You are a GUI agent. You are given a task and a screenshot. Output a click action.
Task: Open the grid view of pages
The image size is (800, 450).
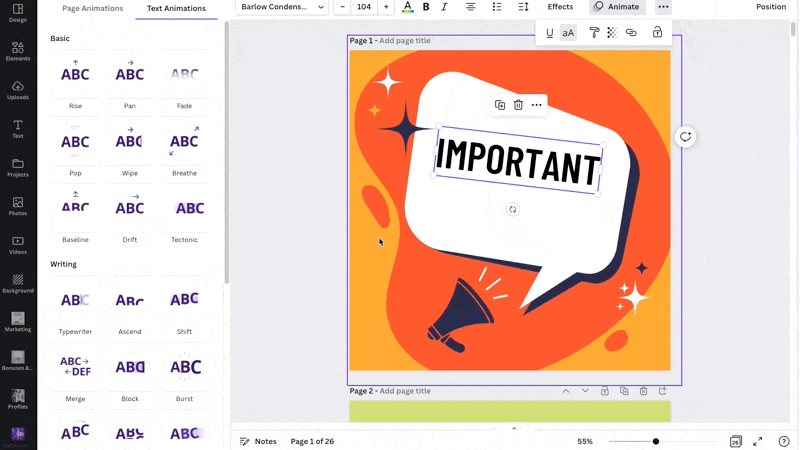tap(735, 441)
